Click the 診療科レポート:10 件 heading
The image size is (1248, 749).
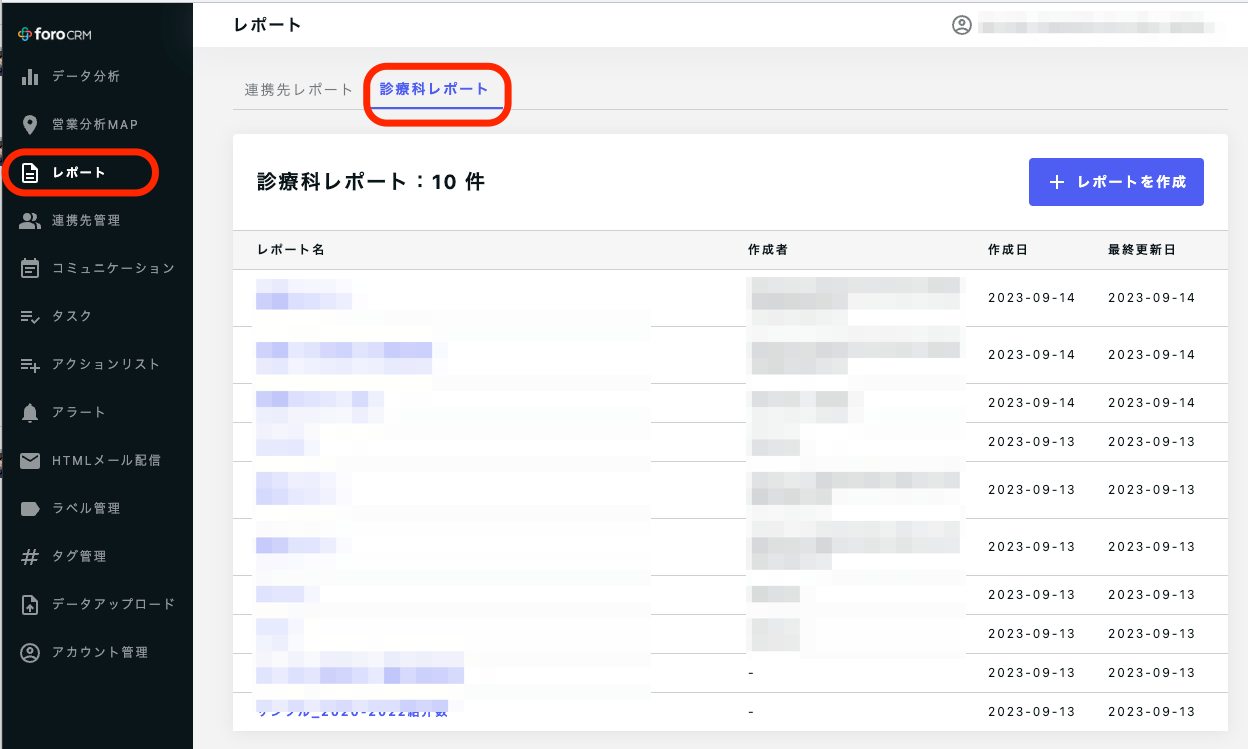pyautogui.click(x=371, y=182)
